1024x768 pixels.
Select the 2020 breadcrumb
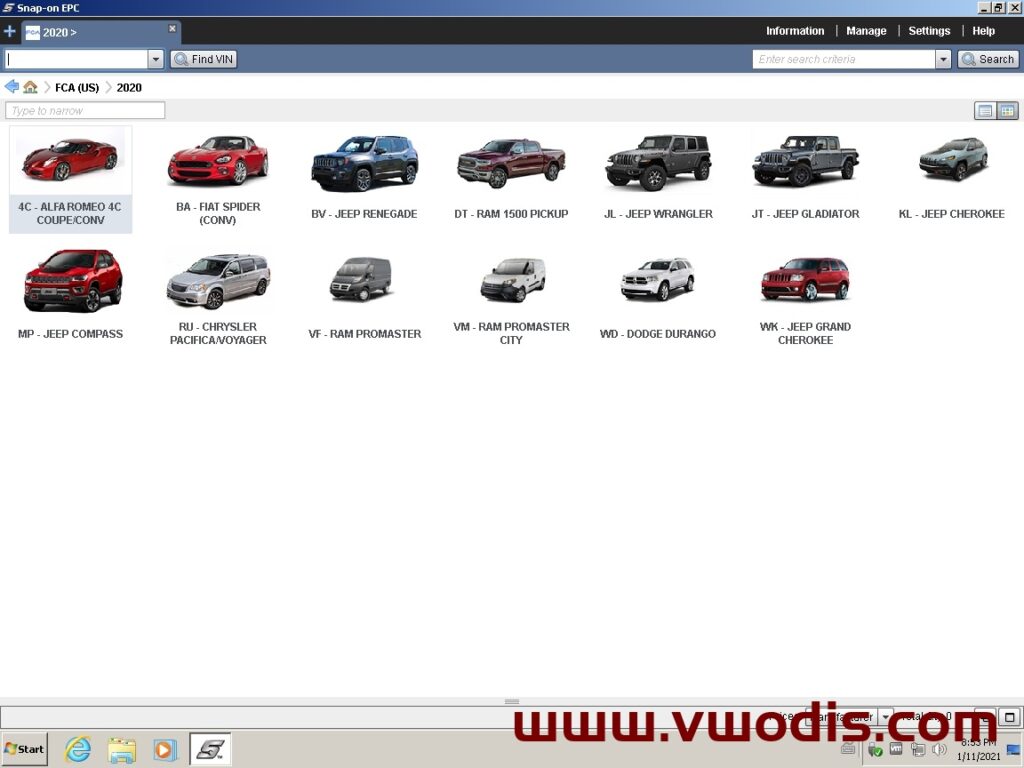(x=129, y=88)
